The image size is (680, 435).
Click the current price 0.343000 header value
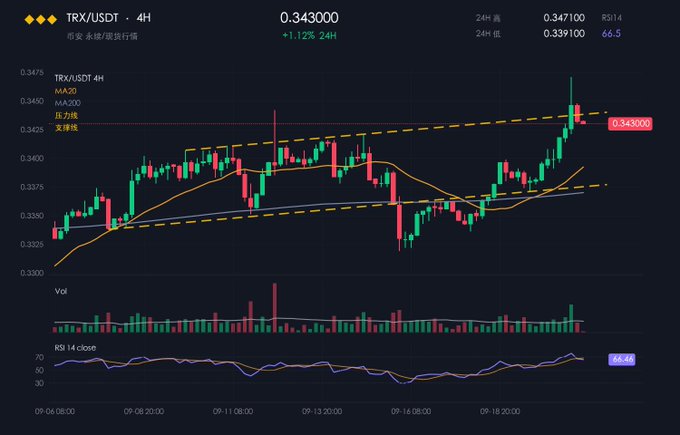tap(309, 18)
